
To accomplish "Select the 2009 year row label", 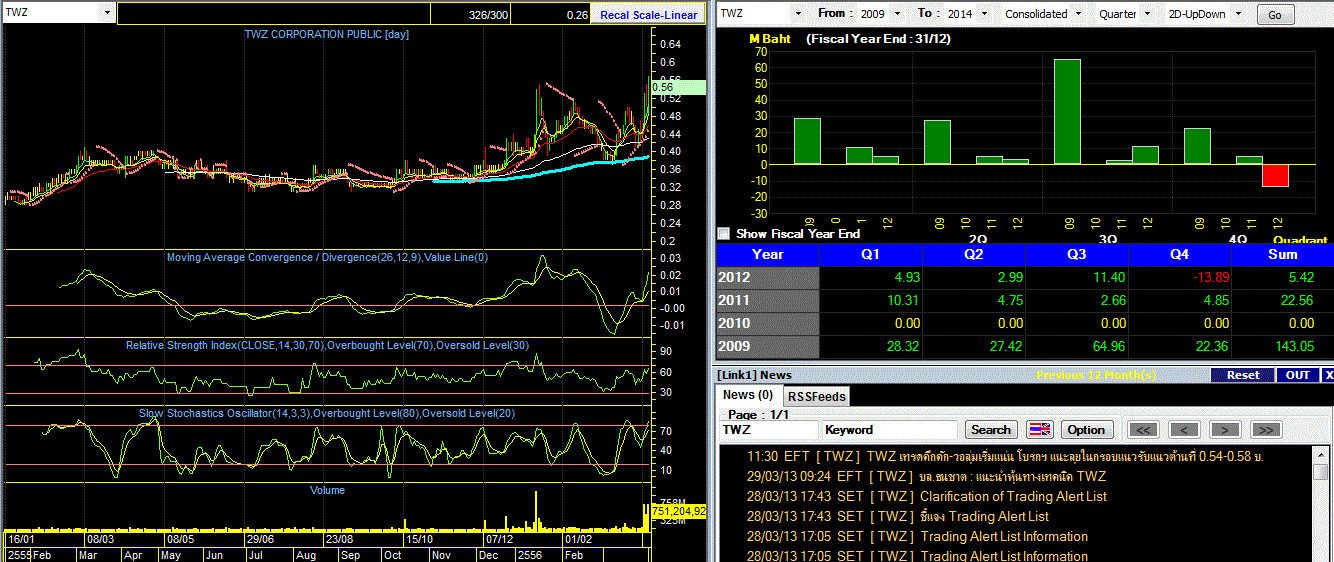I will pyautogui.click(x=768, y=346).
